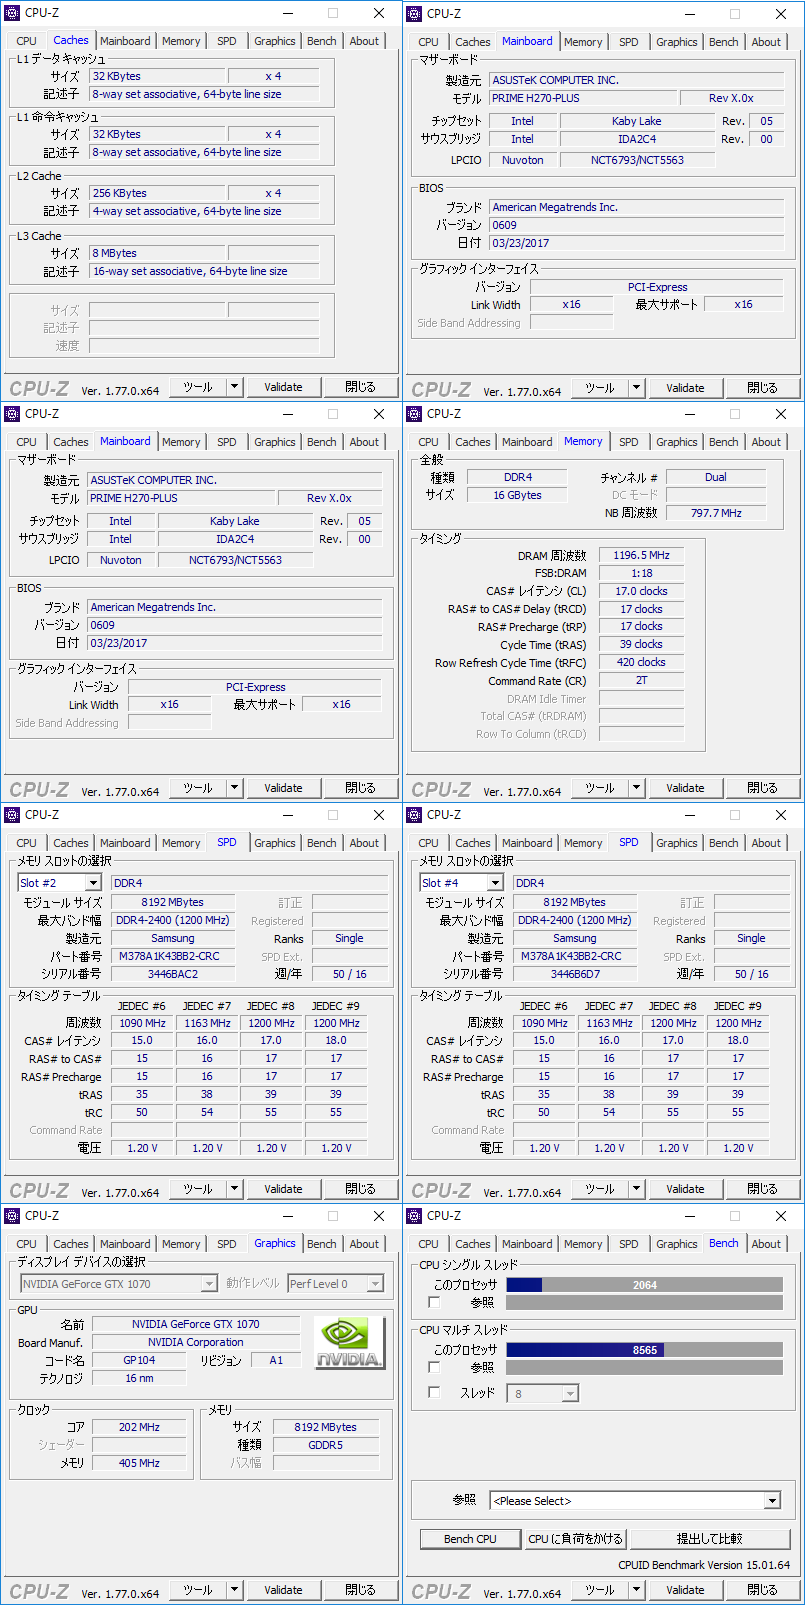
Task: Click CPU-Z title icon in Slot #4 SPD window
Action: click(415, 815)
